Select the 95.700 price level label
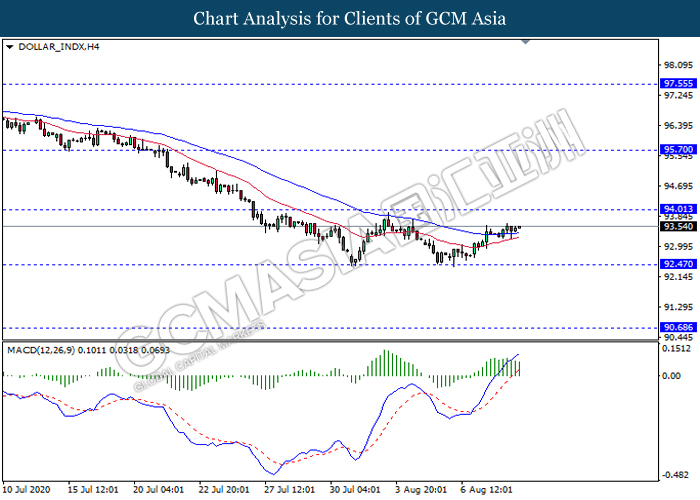The width and height of the screenshot is (700, 500). tap(678, 150)
